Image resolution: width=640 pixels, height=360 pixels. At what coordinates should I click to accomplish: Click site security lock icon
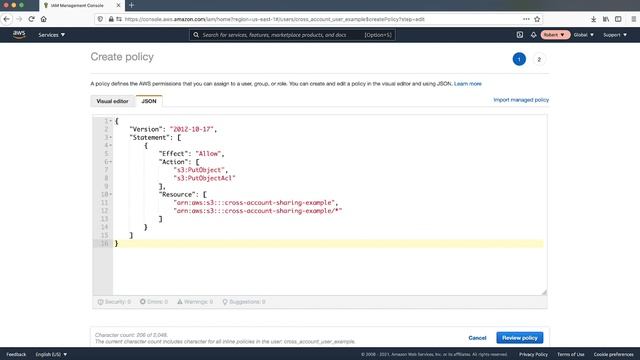pos(111,19)
